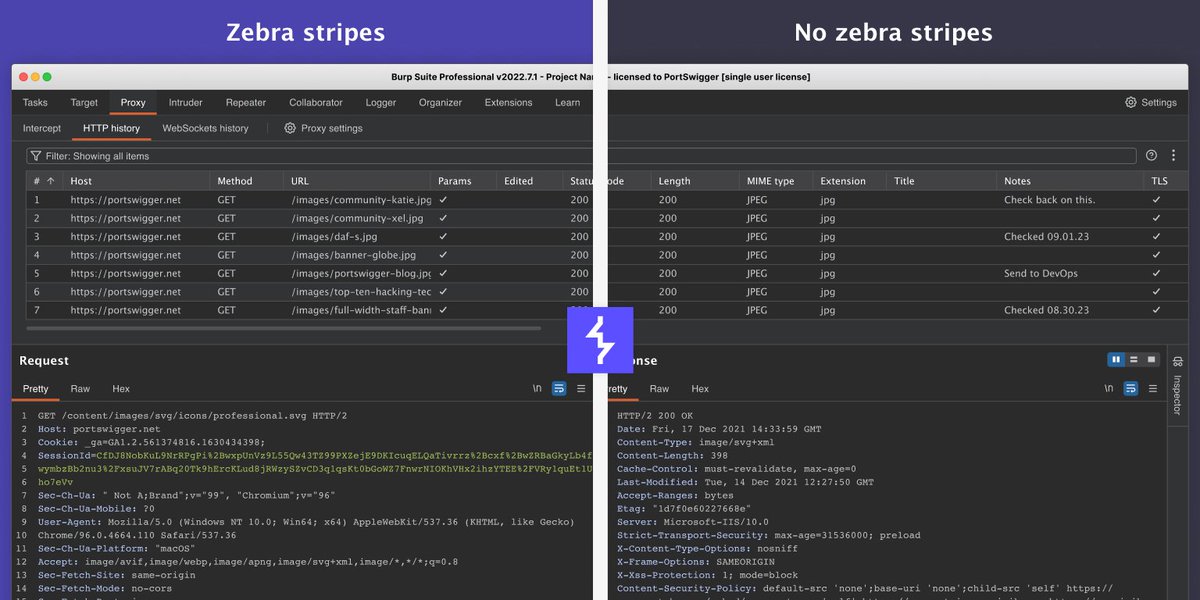Screen dimensions: 1200x600
Task: Expand the Inspector vertical label
Action: click(x=1177, y=395)
